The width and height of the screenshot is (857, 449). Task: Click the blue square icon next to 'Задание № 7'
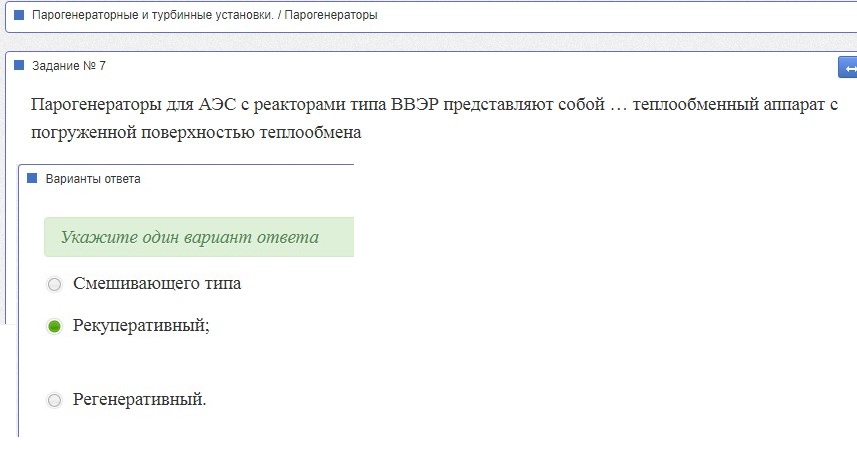[19, 66]
